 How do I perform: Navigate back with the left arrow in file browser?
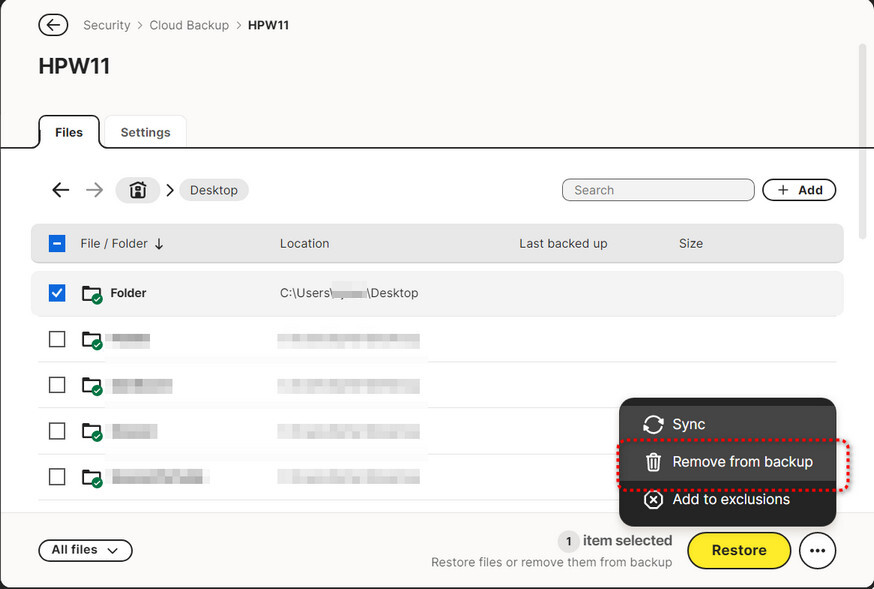(61, 190)
